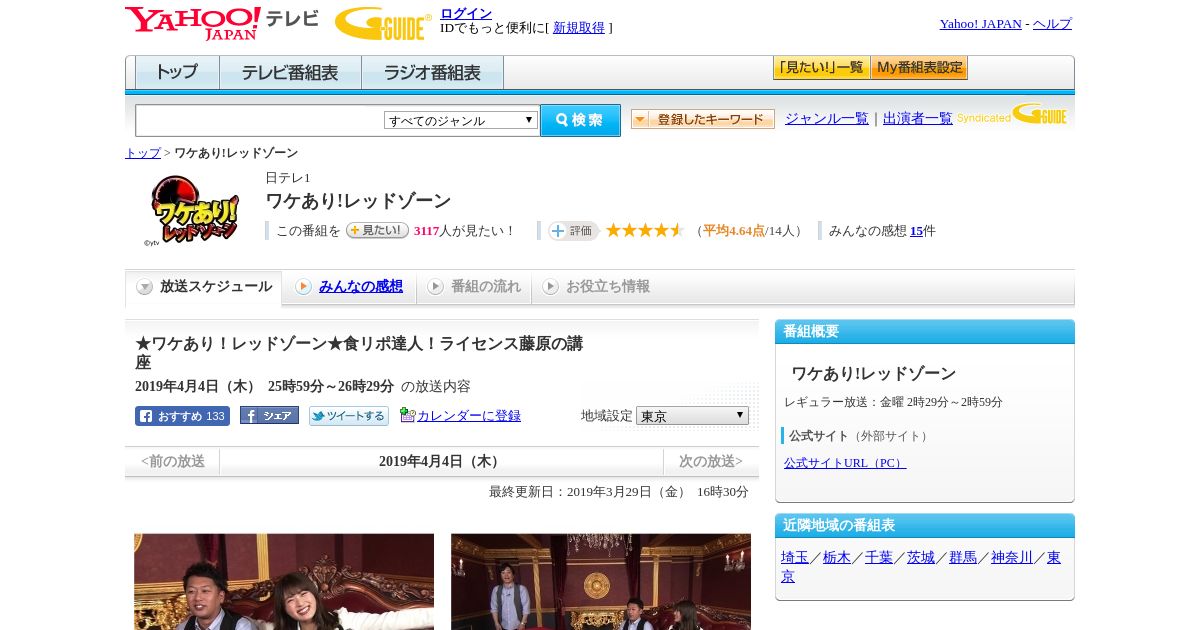Click the calendar icon beside カレンダーに登録
Viewport: 1200px width, 630px height.
(407, 415)
